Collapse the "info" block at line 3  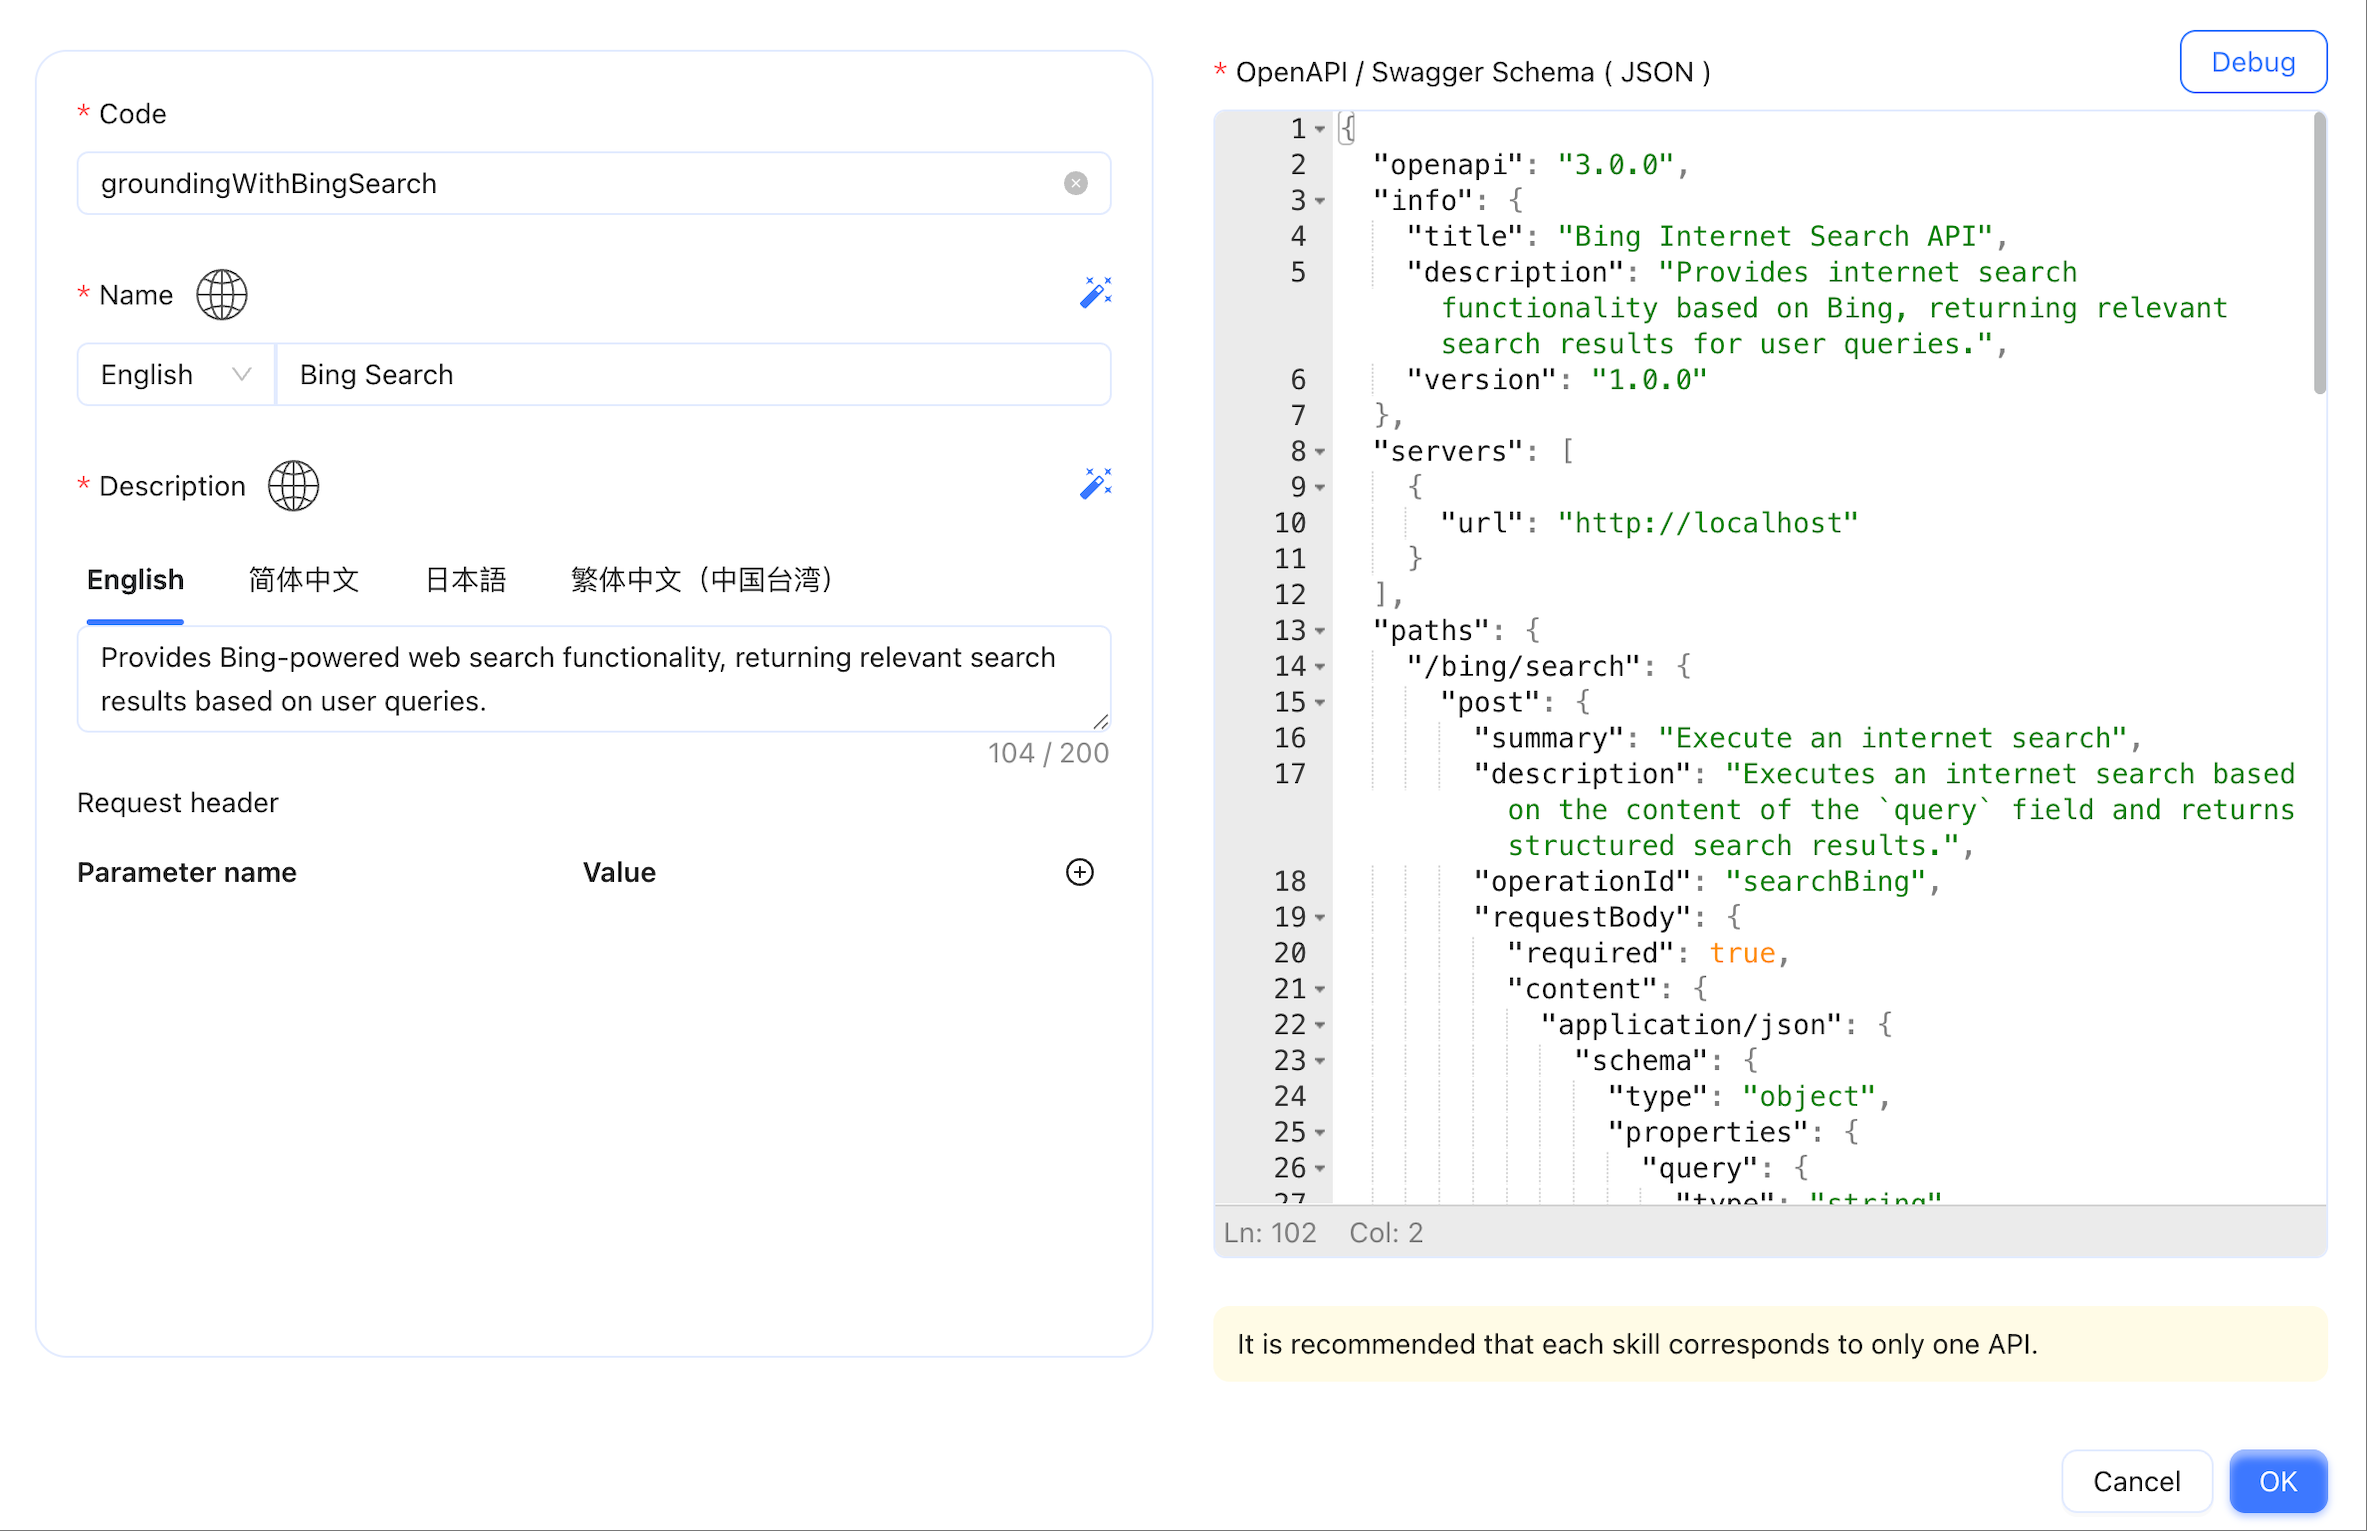click(x=1320, y=201)
